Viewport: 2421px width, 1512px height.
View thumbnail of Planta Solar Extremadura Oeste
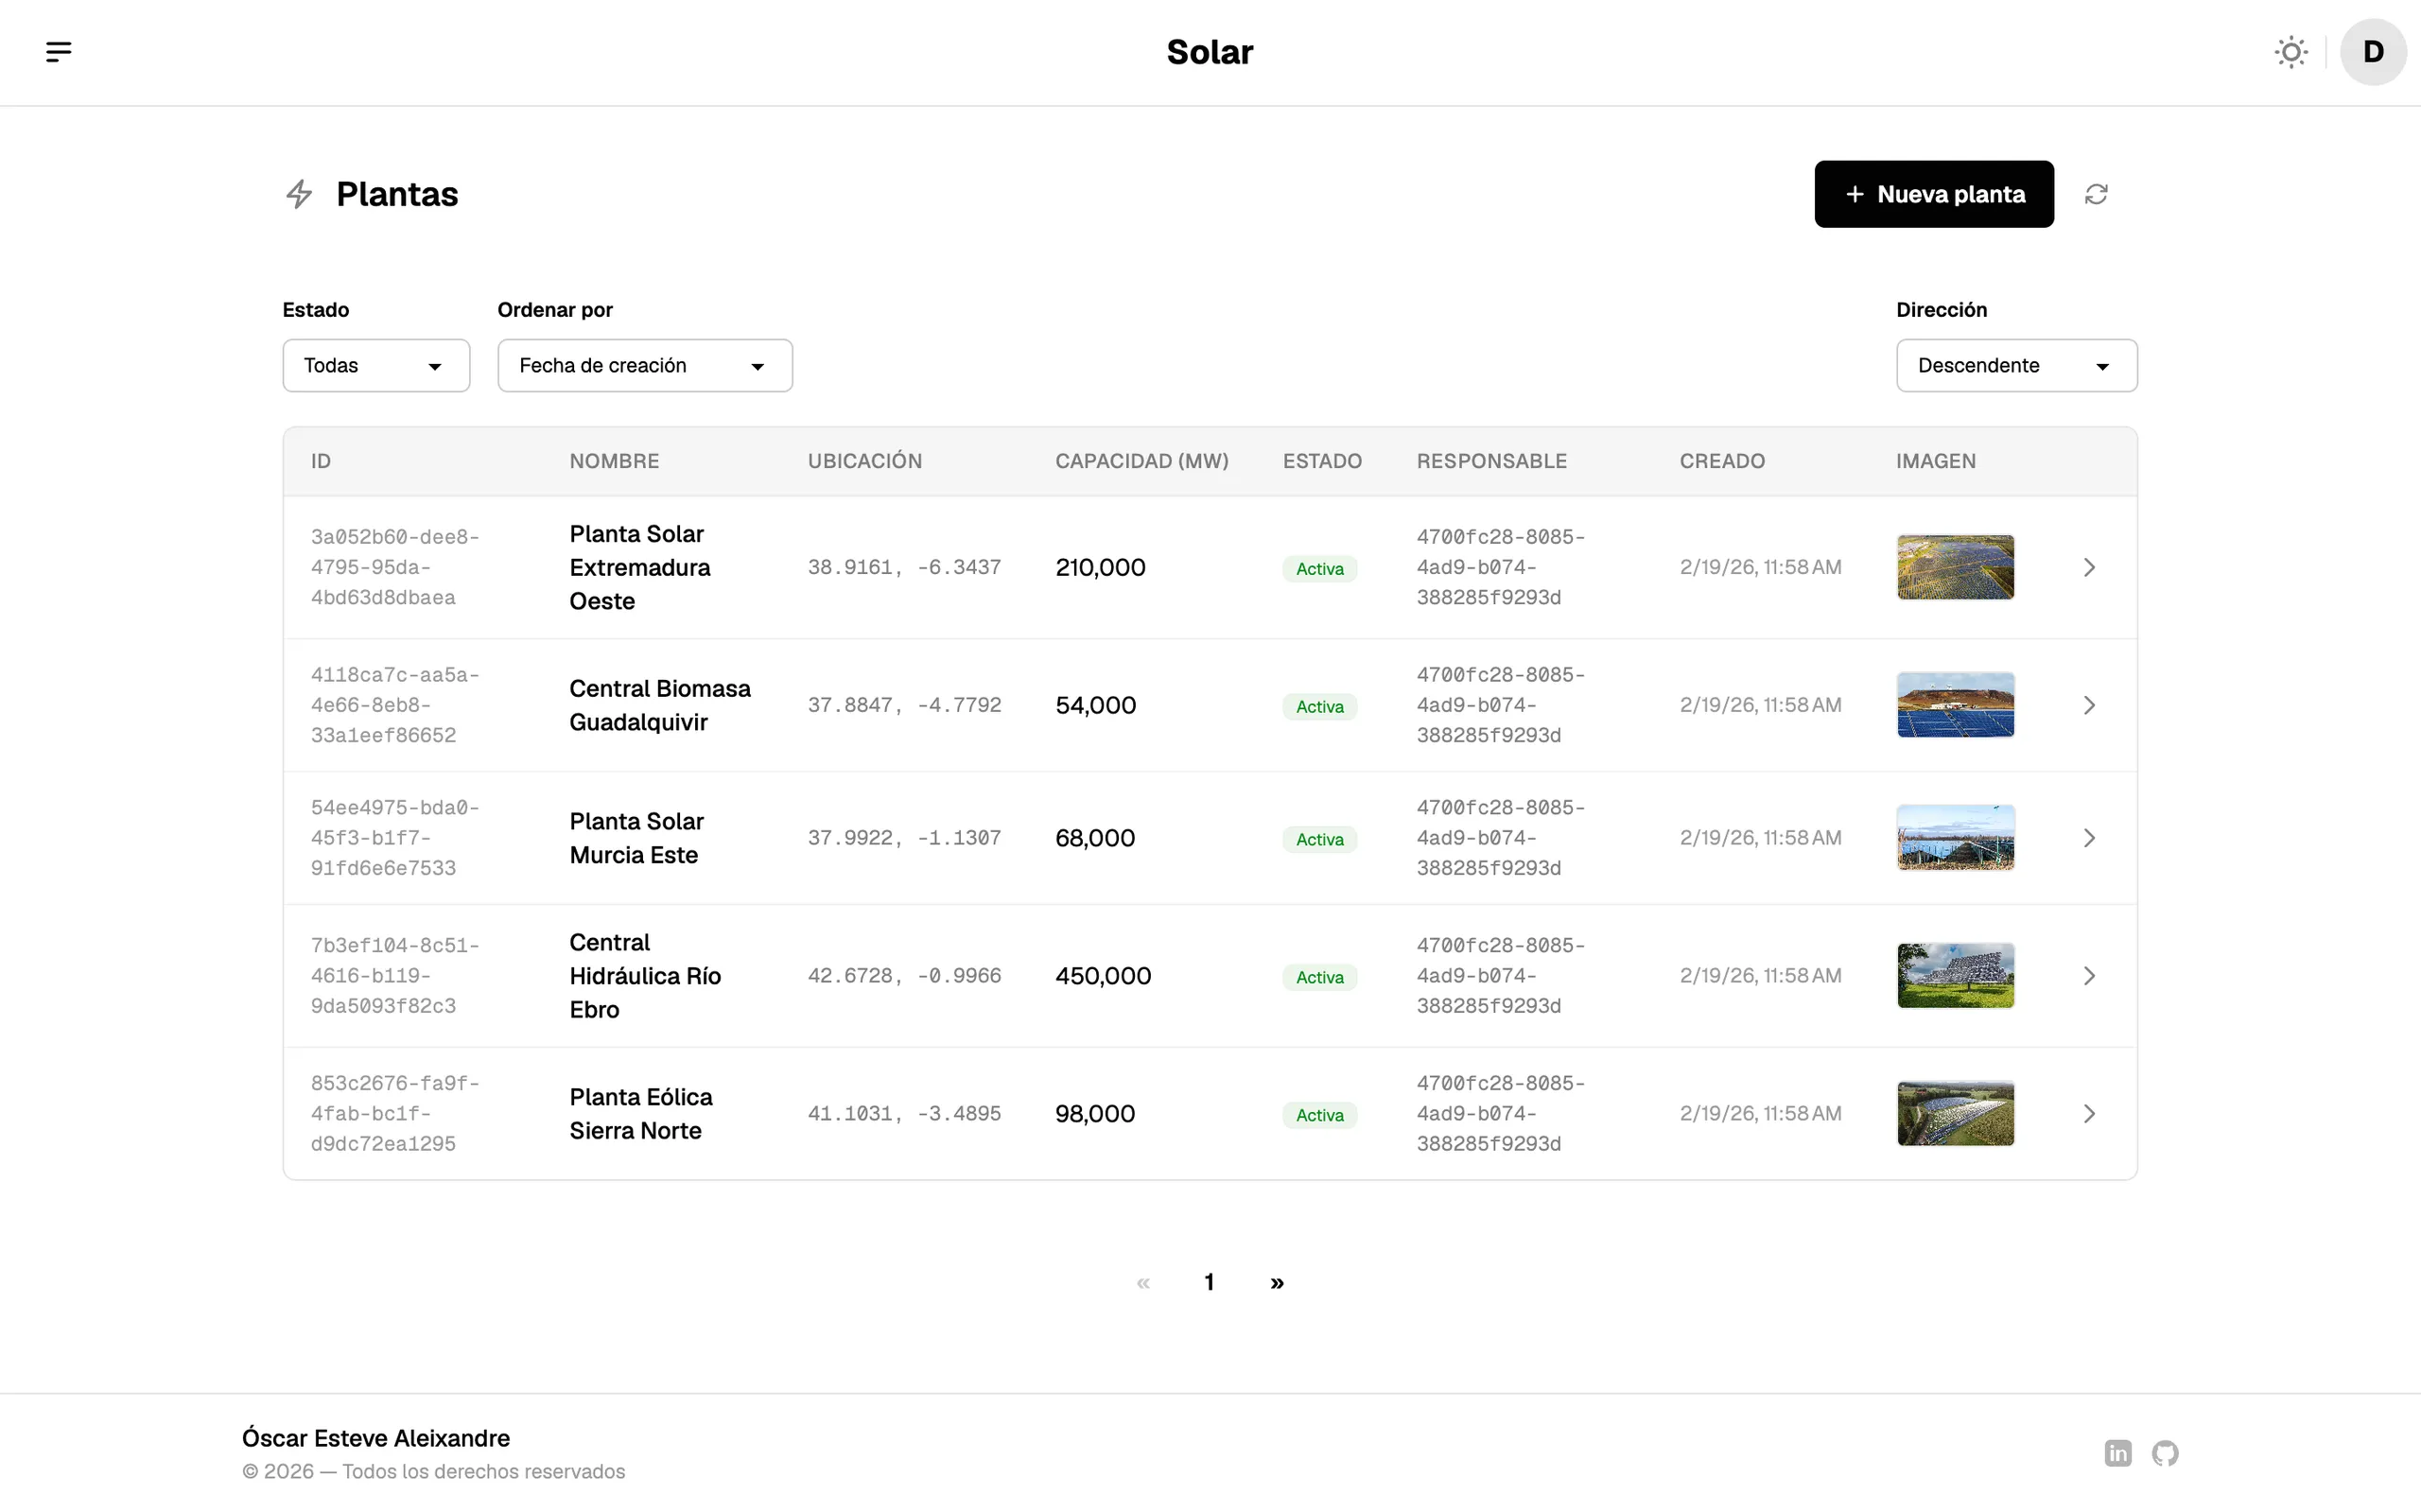point(1955,567)
